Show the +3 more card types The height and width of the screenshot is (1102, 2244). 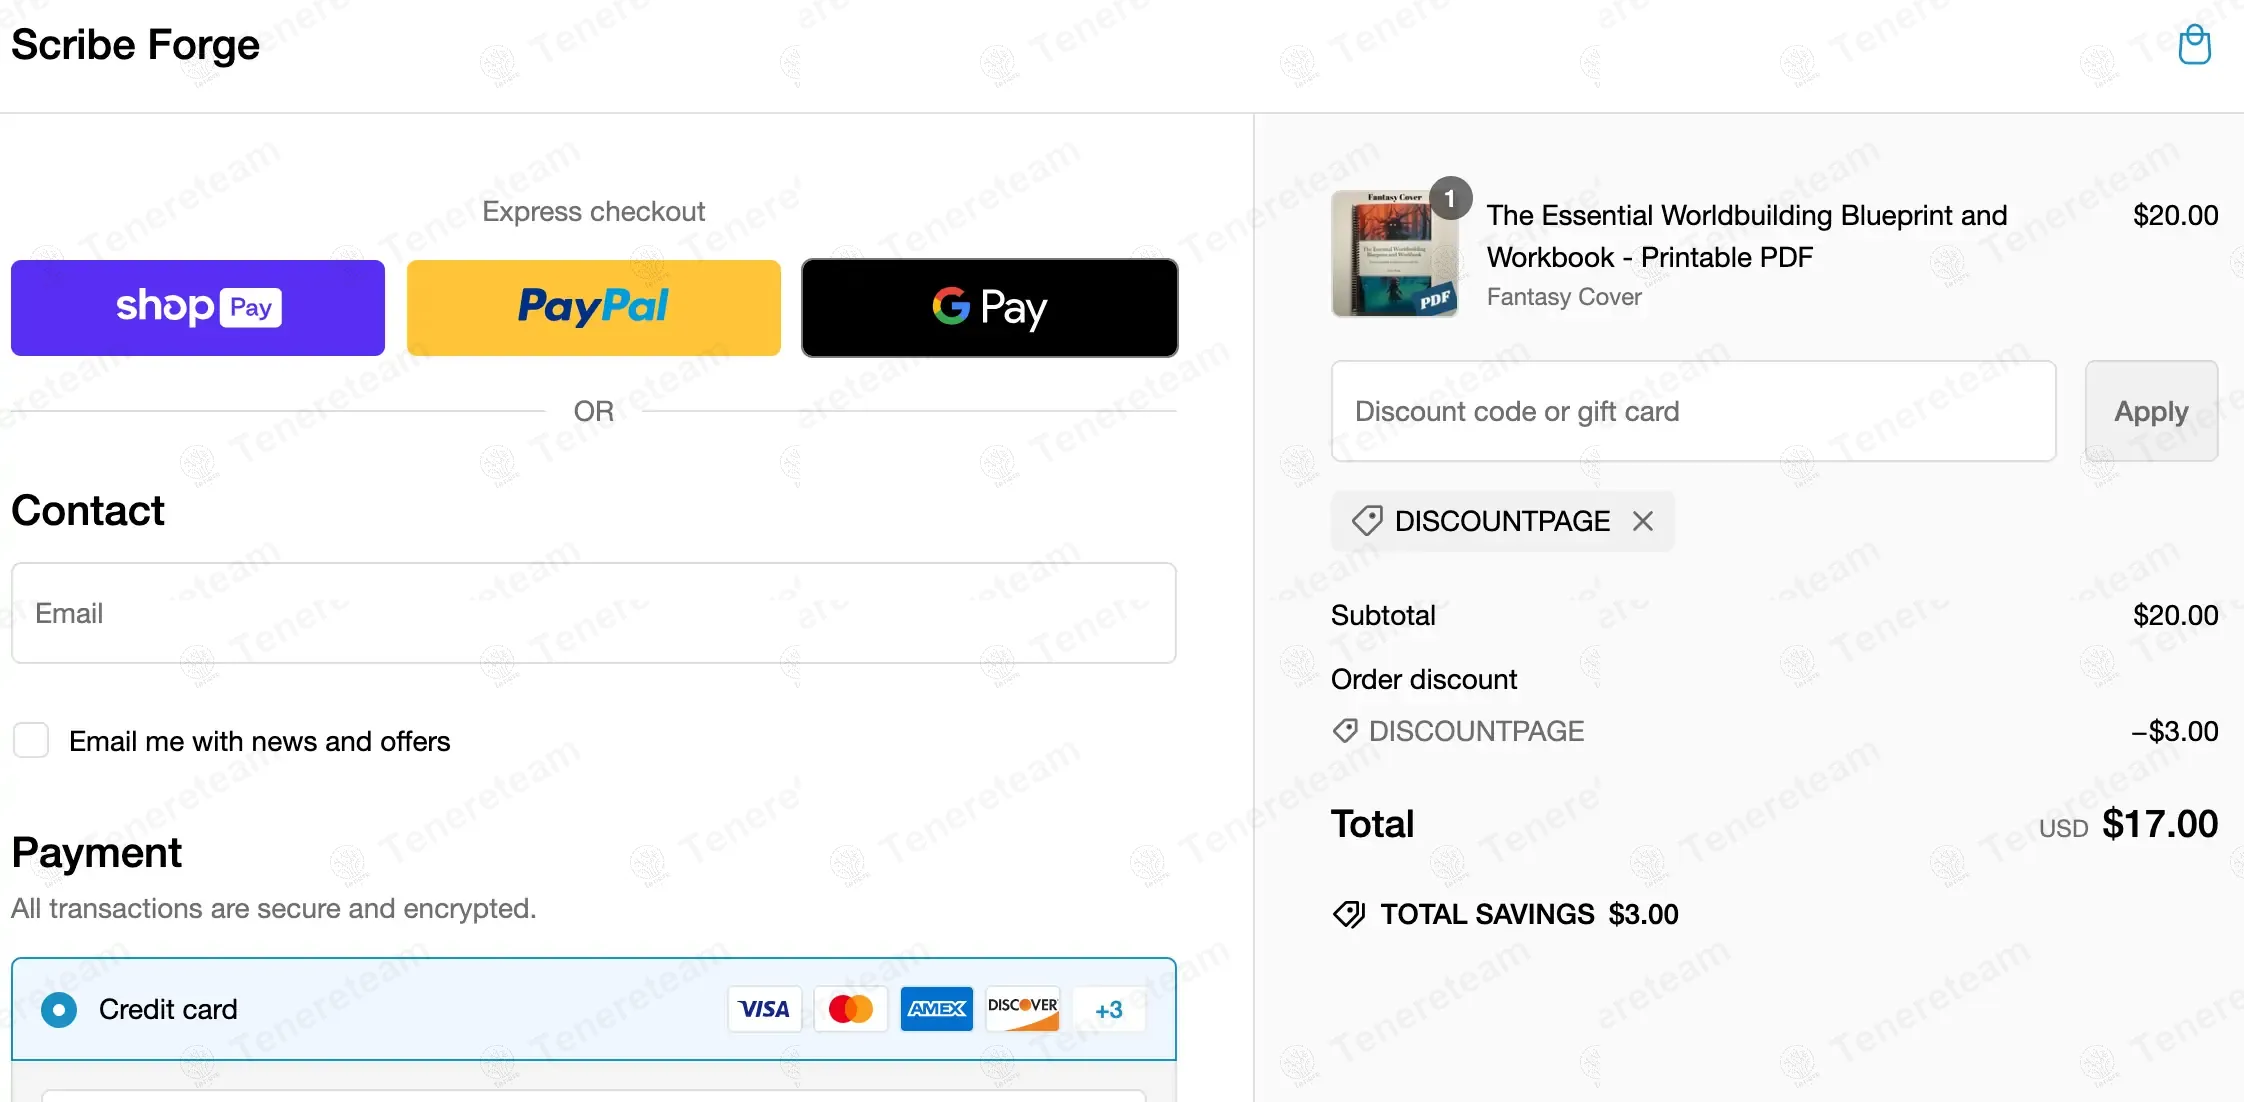coord(1109,1010)
